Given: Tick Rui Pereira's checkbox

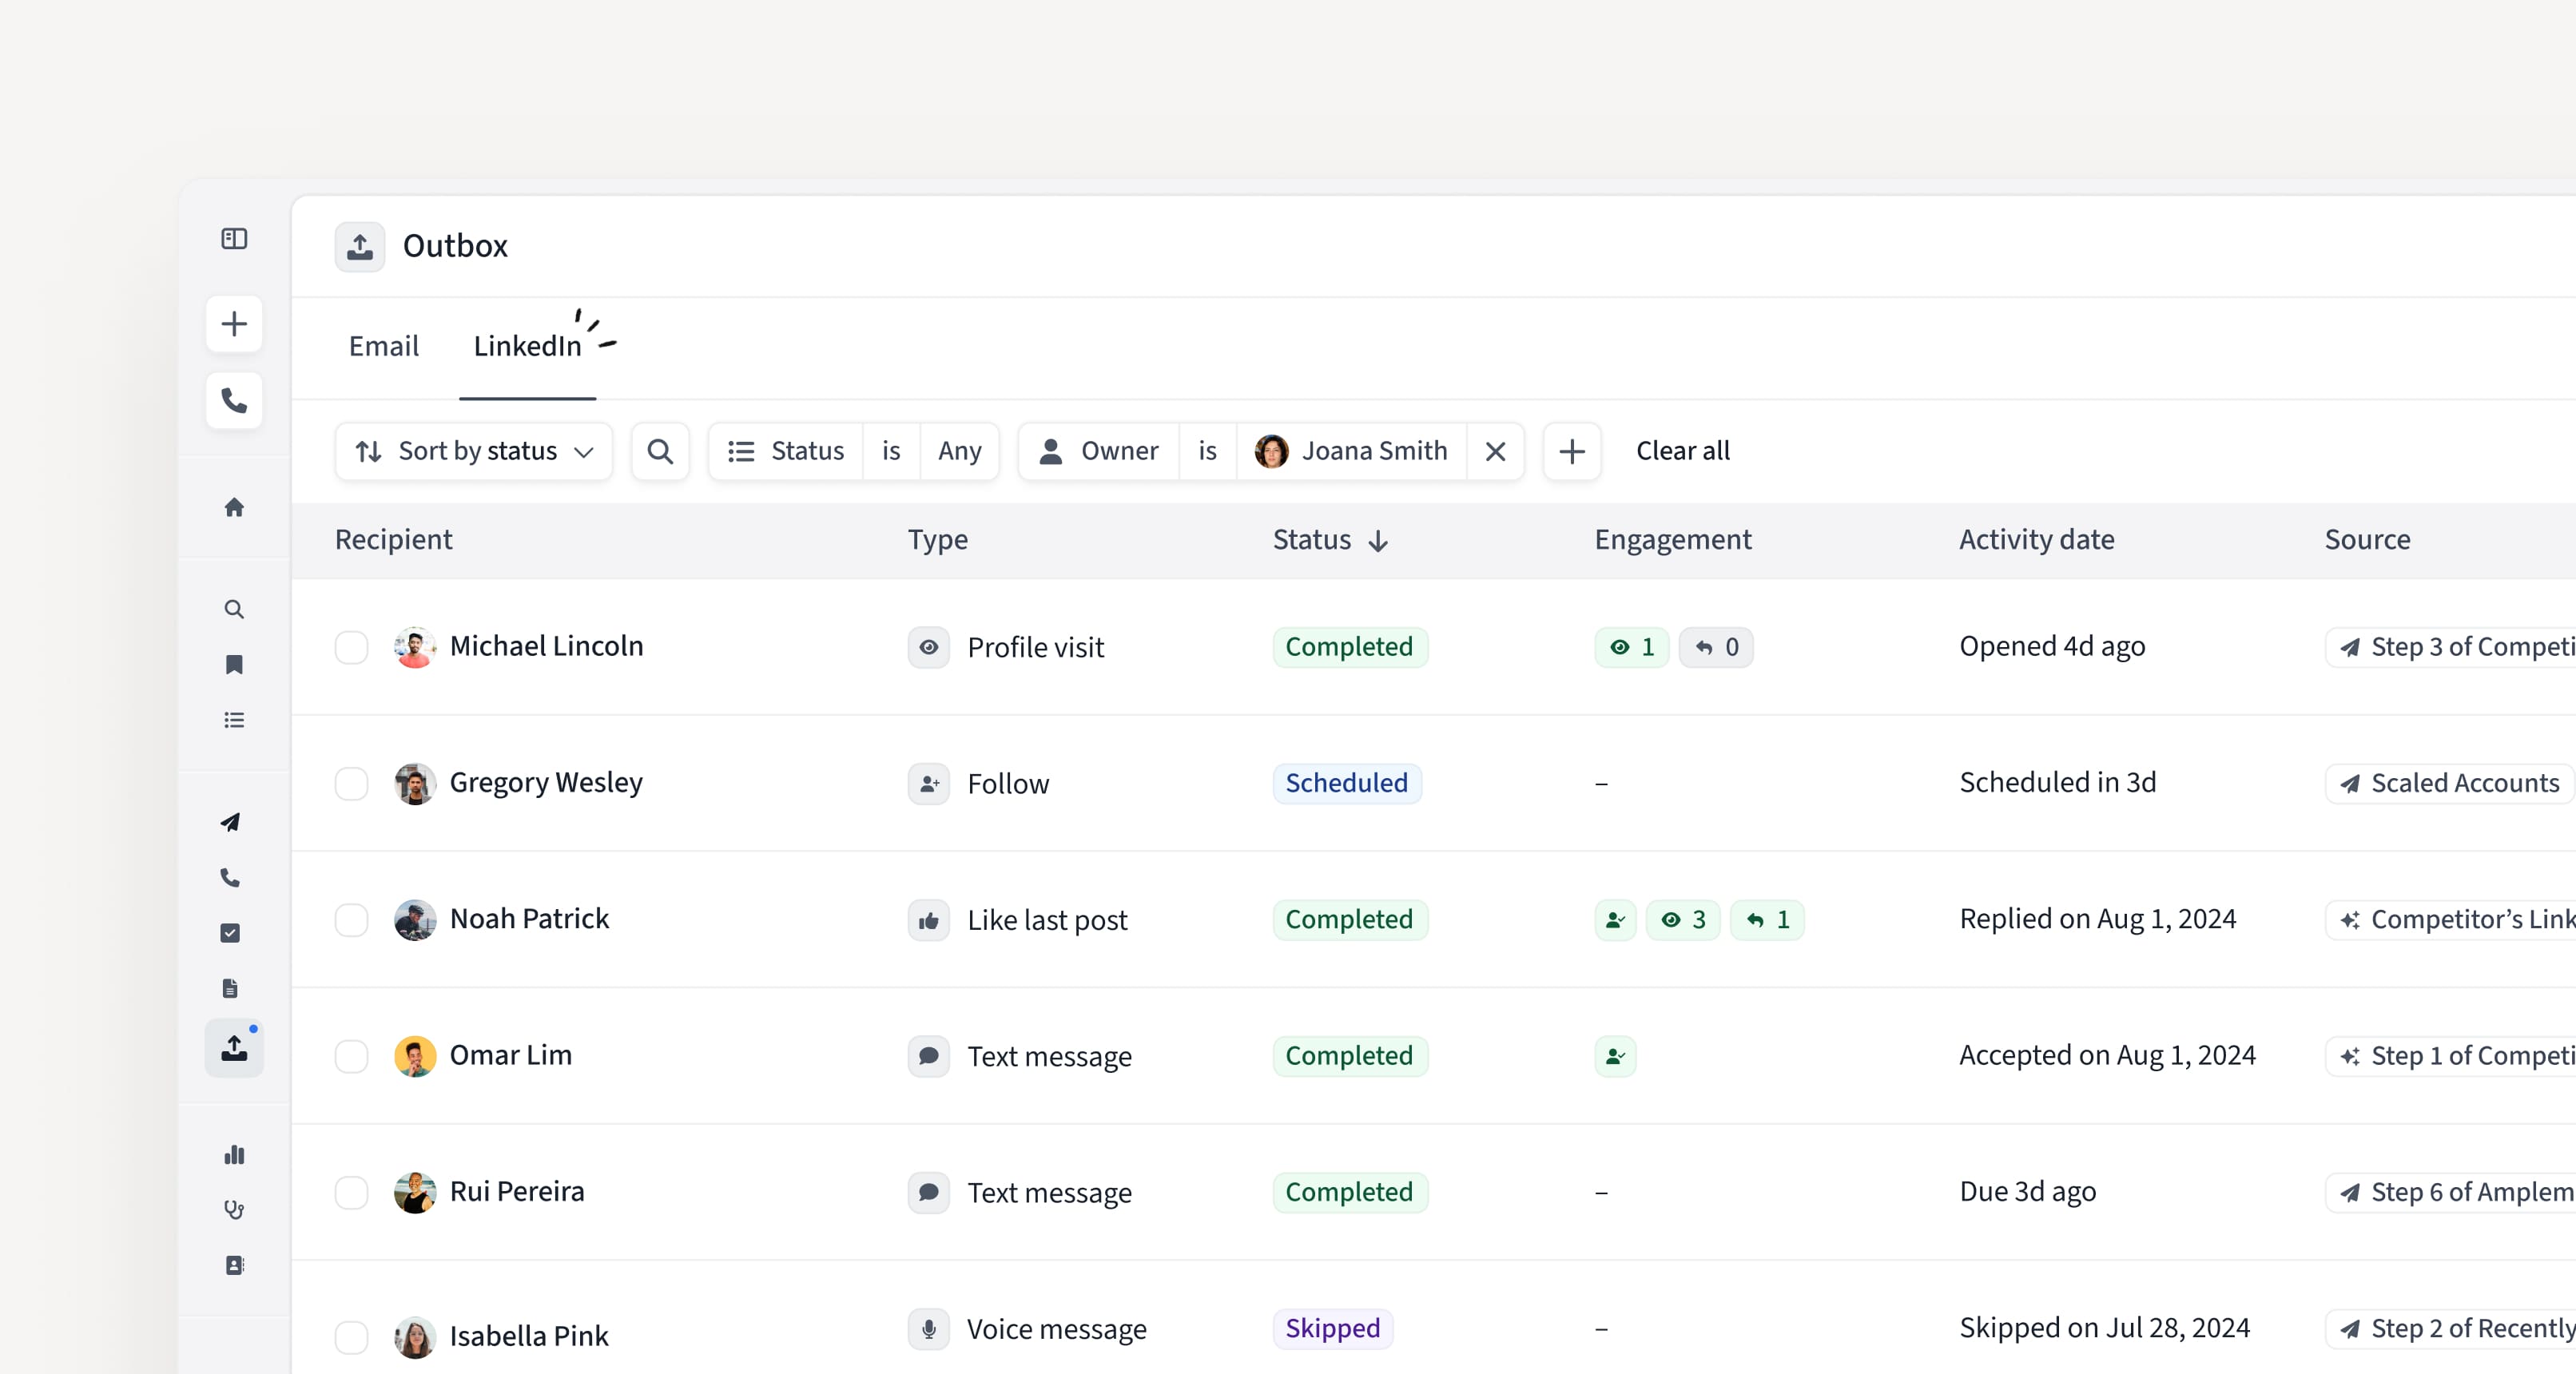Looking at the screenshot, I should [x=351, y=1192].
